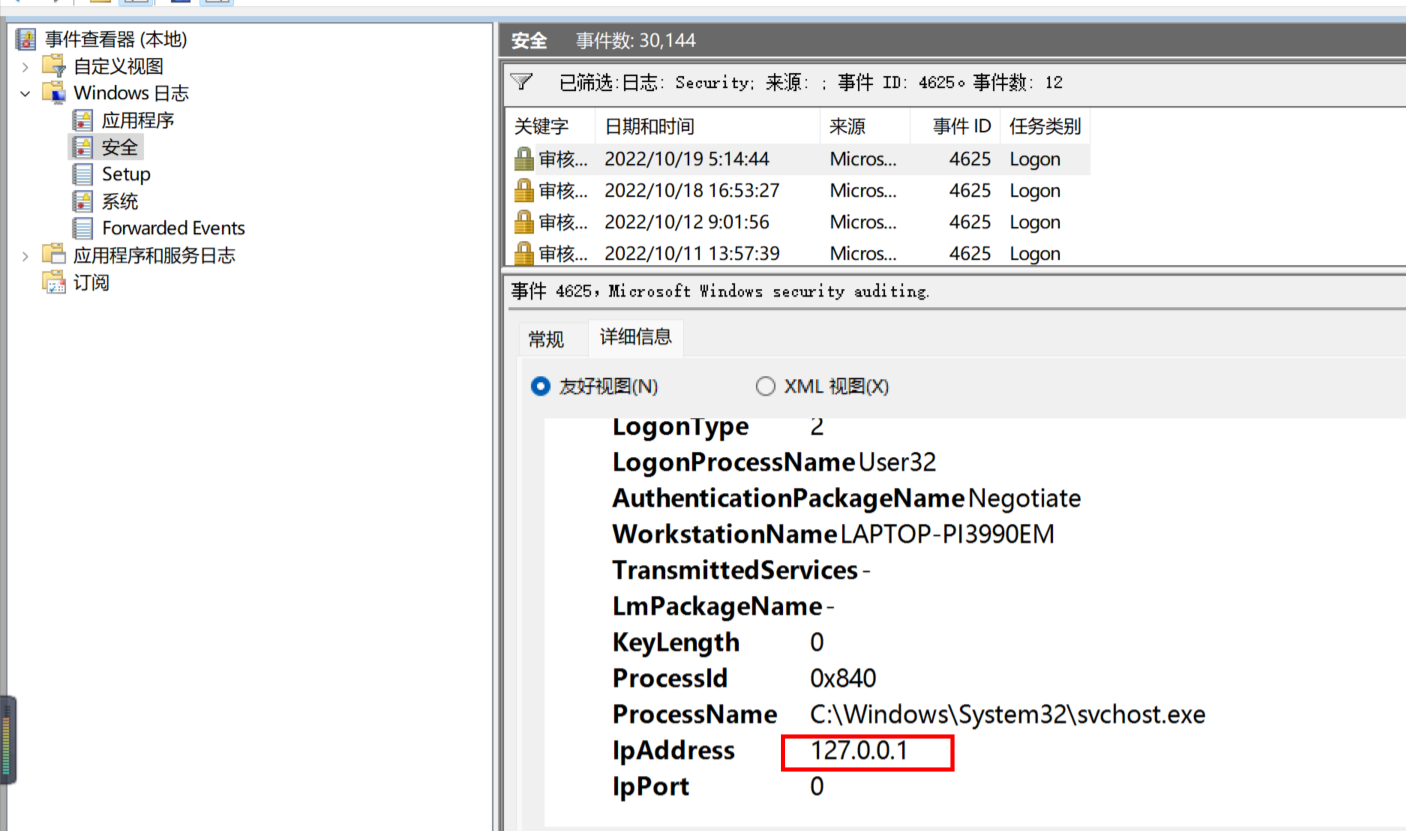Viewport: 1406px width, 831px height.
Task: Click the 系统 log icon
Action: [x=83, y=201]
